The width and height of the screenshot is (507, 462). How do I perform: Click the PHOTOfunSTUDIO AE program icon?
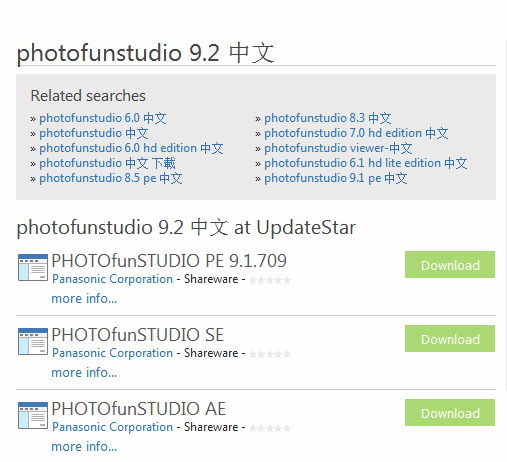[x=33, y=415]
